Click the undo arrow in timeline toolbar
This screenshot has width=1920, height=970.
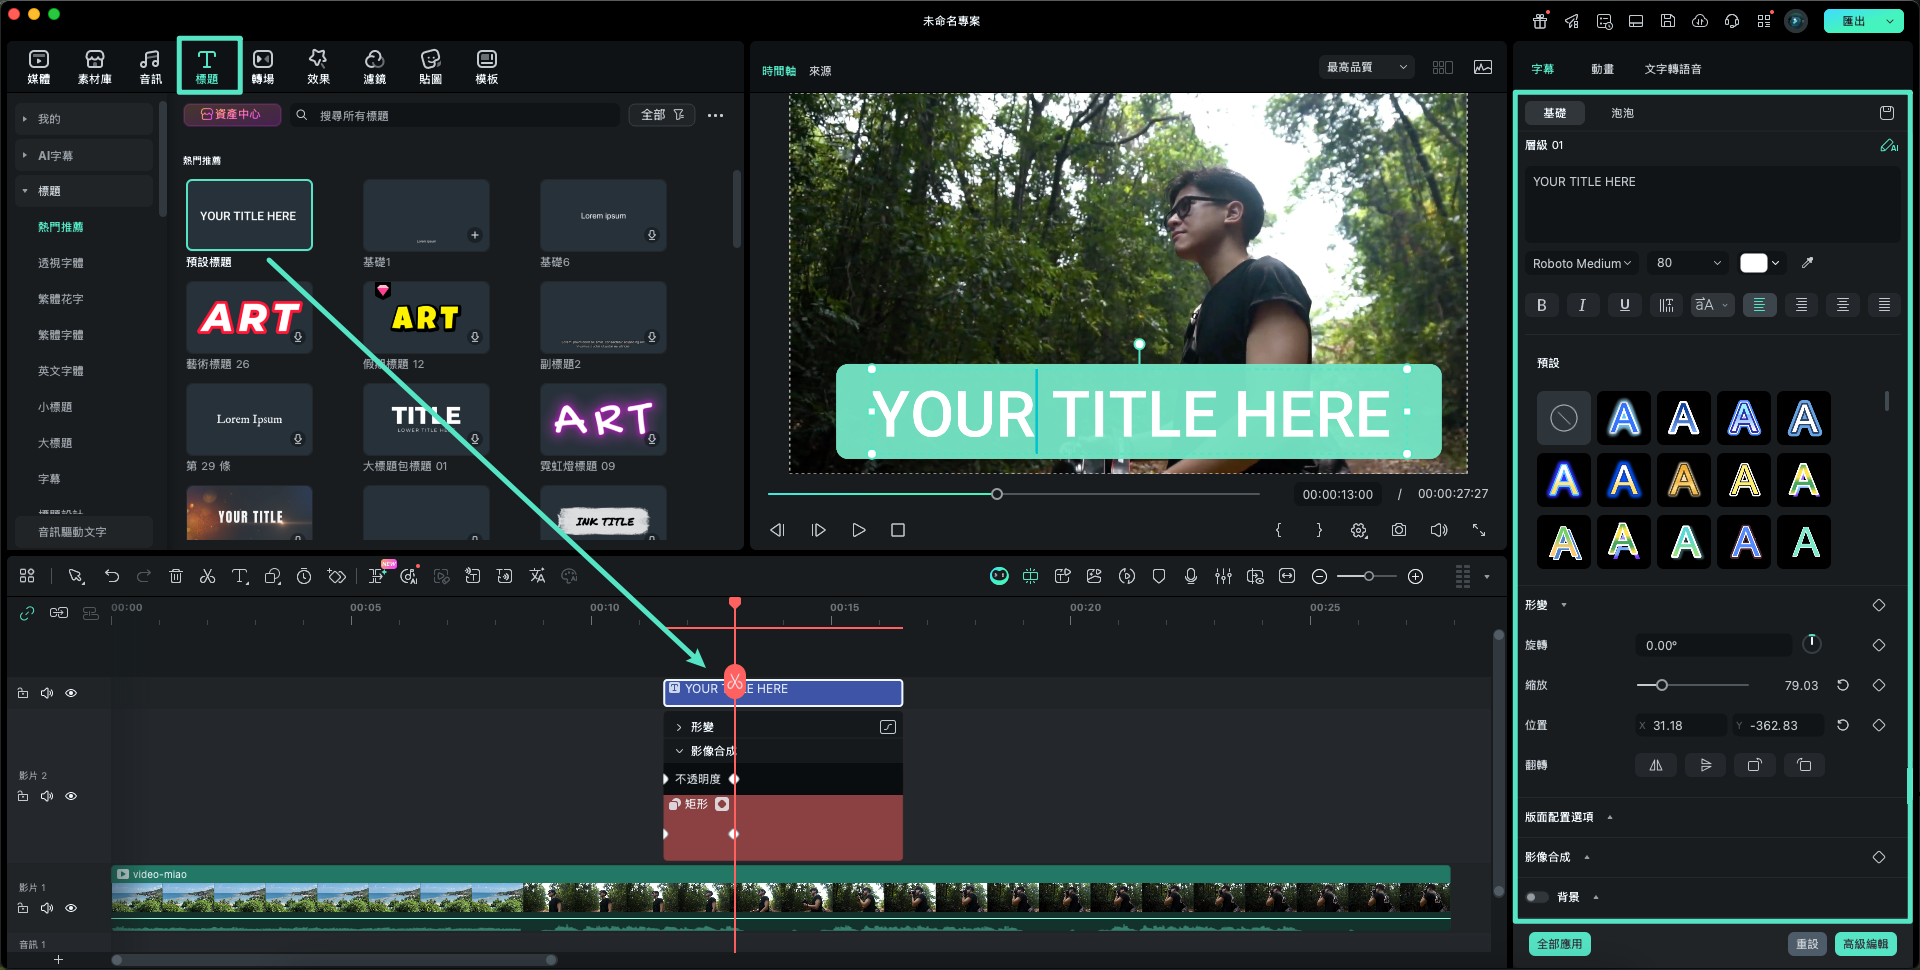point(112,576)
